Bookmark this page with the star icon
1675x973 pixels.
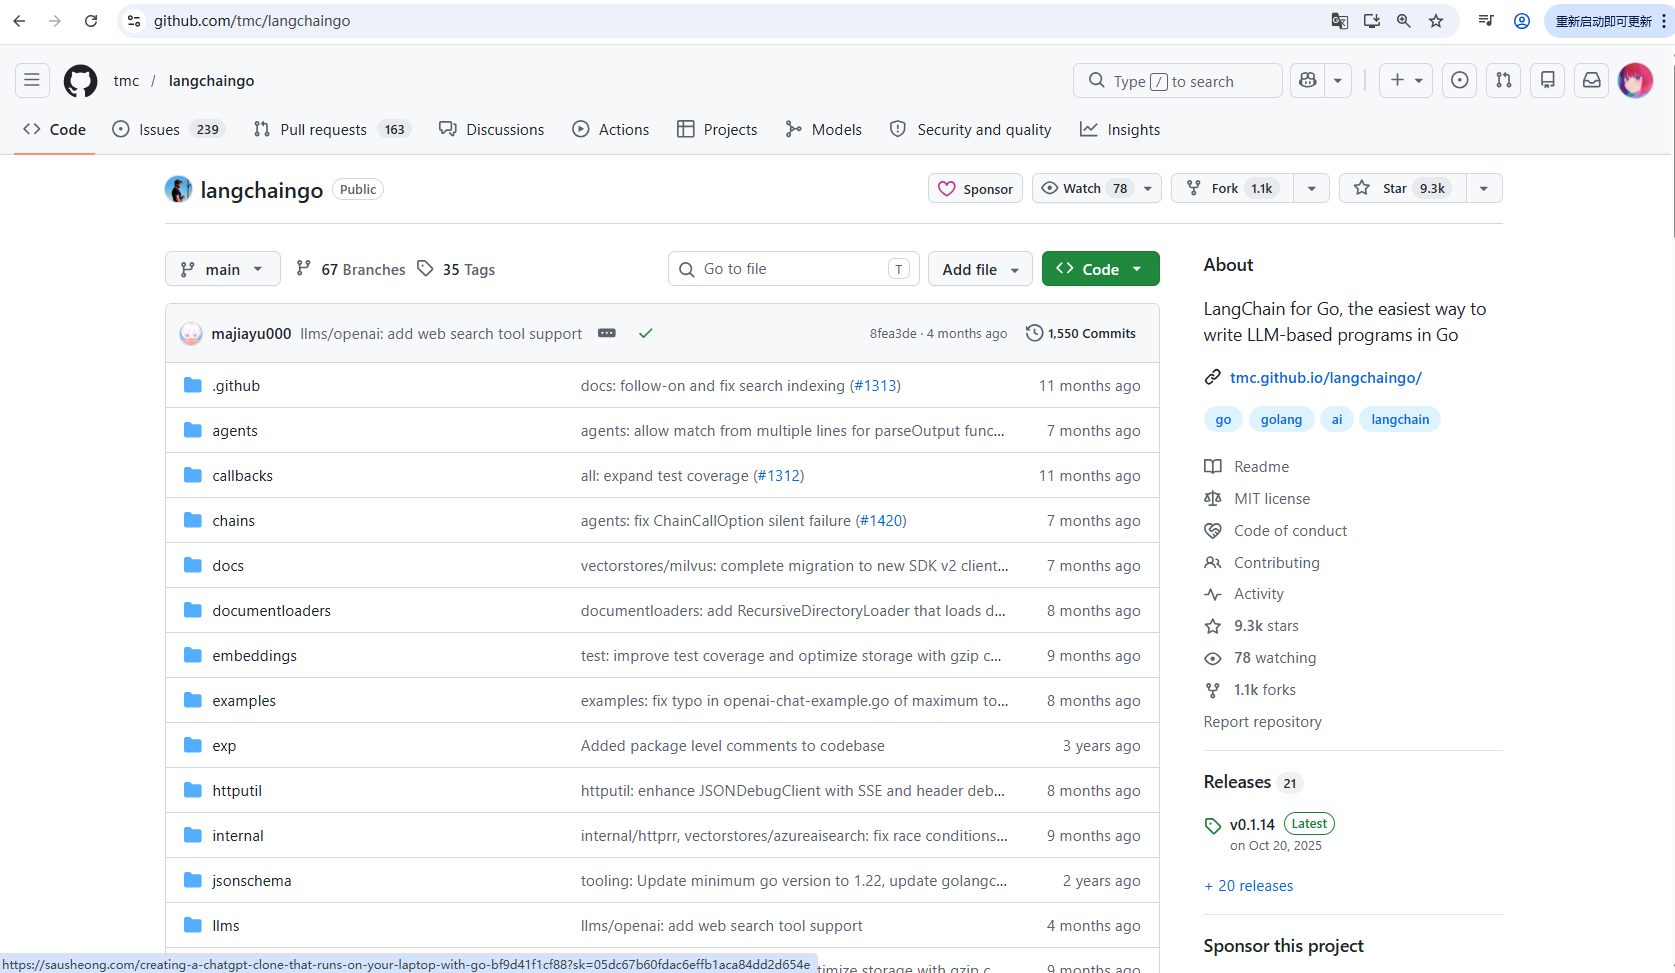pos(1436,21)
